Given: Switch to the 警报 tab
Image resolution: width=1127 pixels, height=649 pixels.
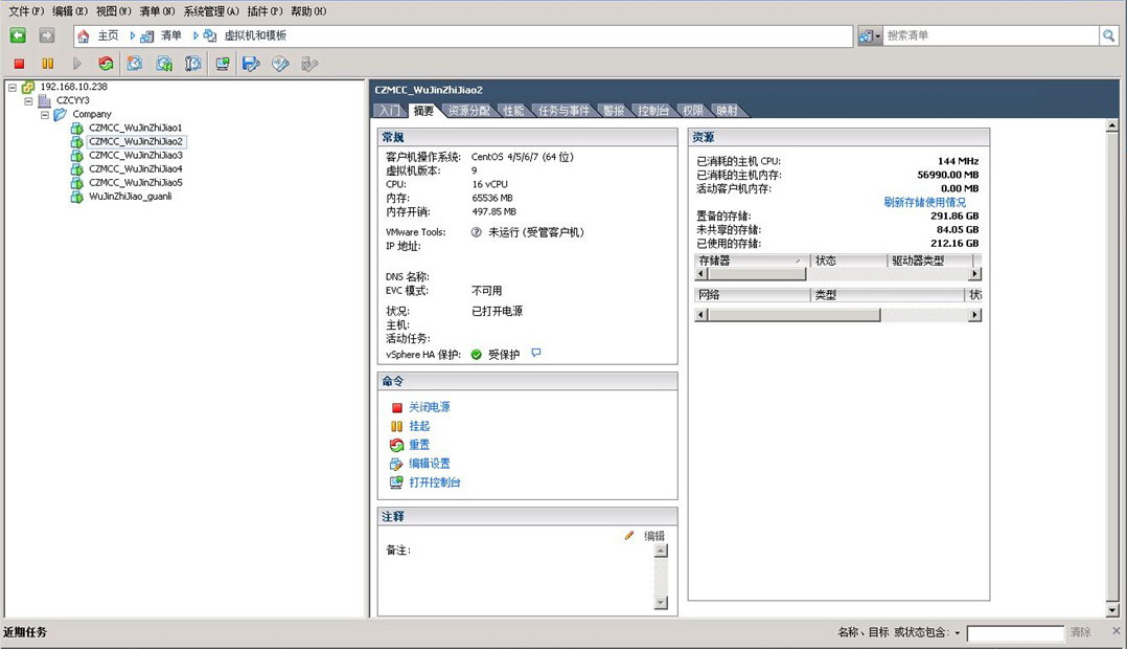Looking at the screenshot, I should 613,111.
